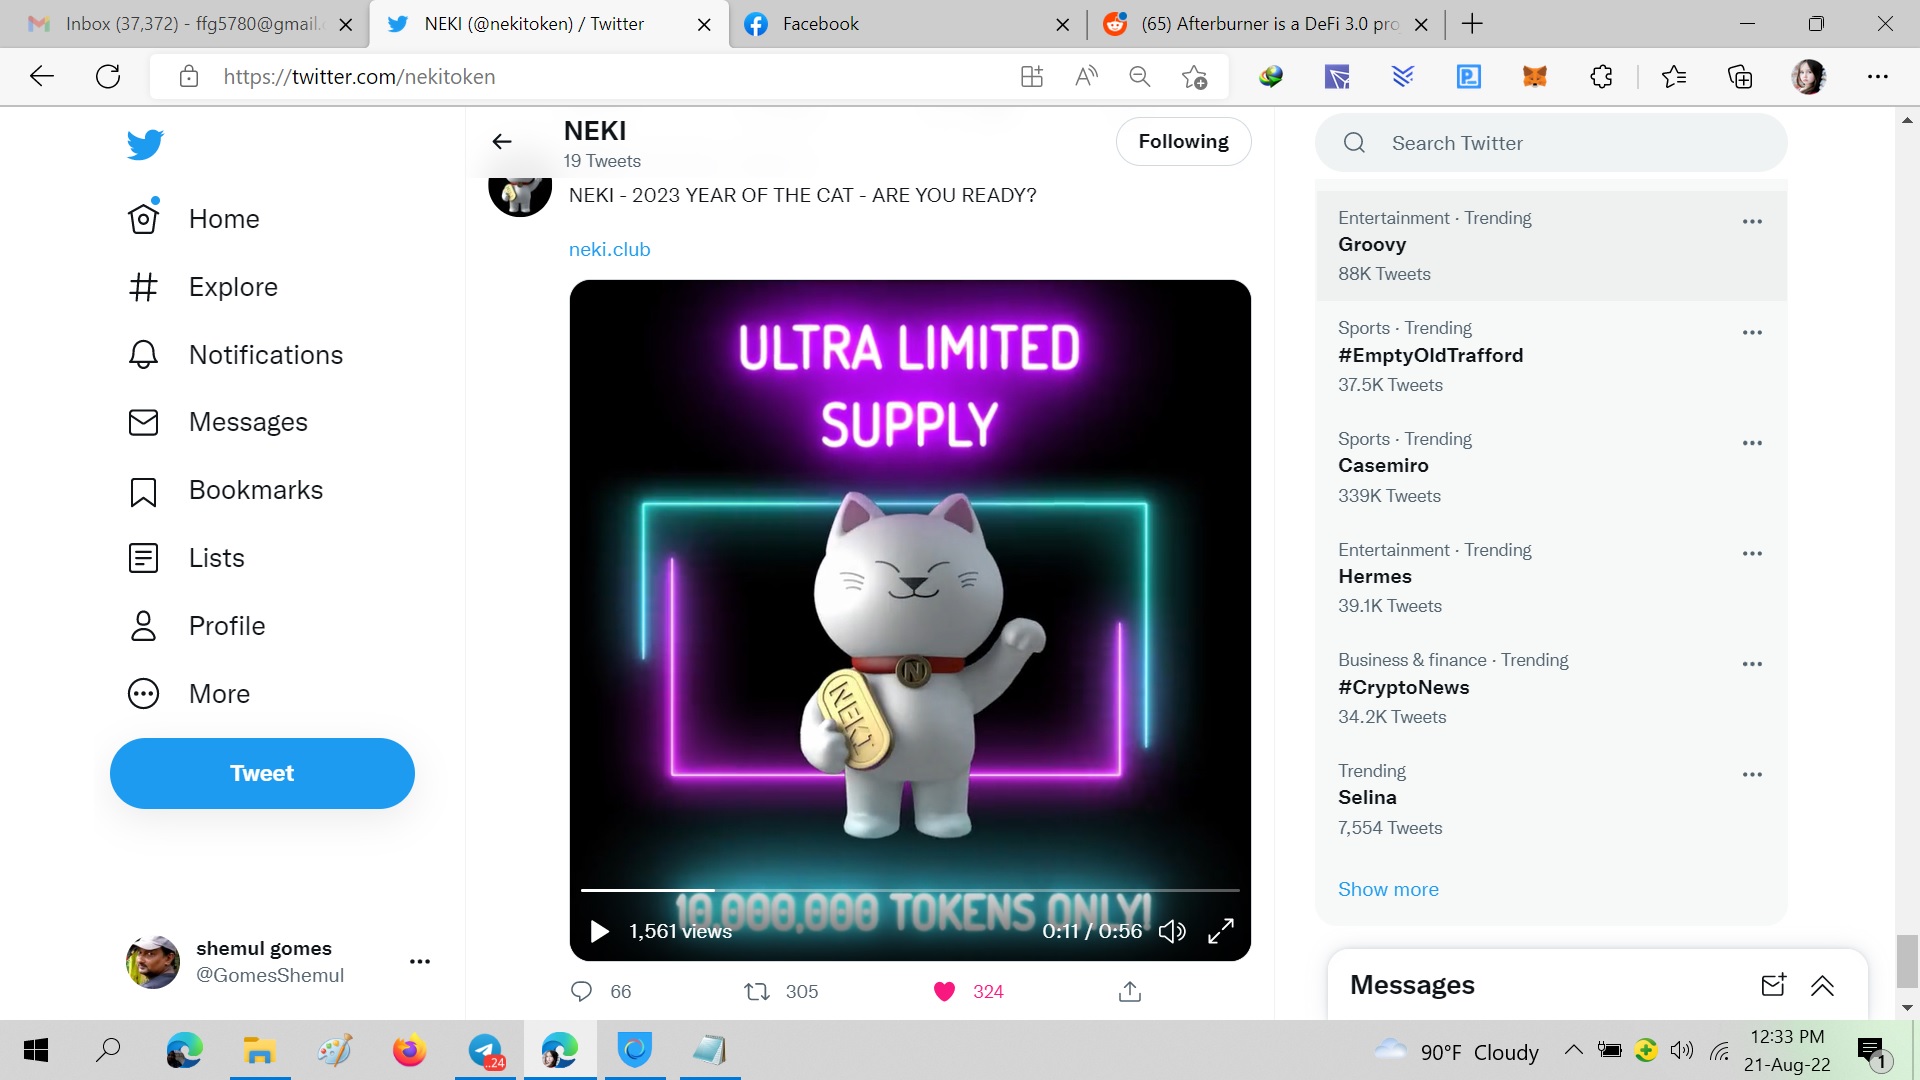Click the browser back arrow
The height and width of the screenshot is (1080, 1920).
pos(42,76)
